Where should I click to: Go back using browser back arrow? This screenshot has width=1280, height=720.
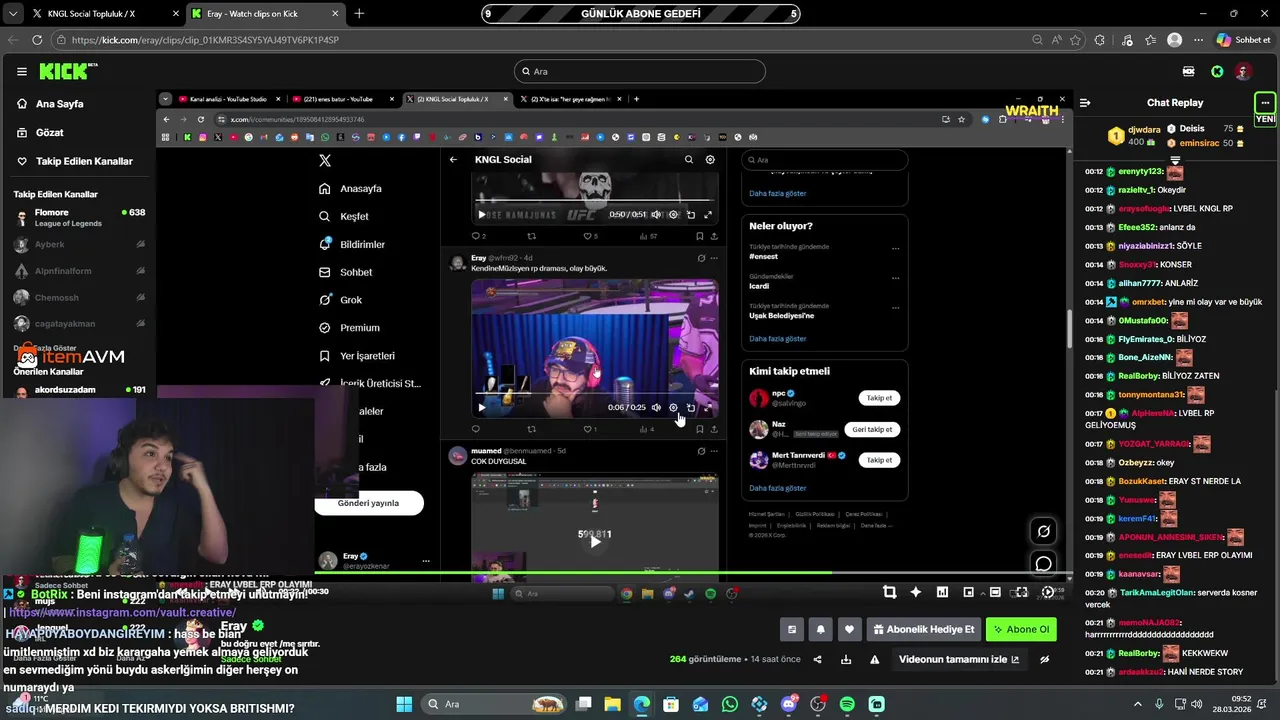pyautogui.click(x=13, y=40)
